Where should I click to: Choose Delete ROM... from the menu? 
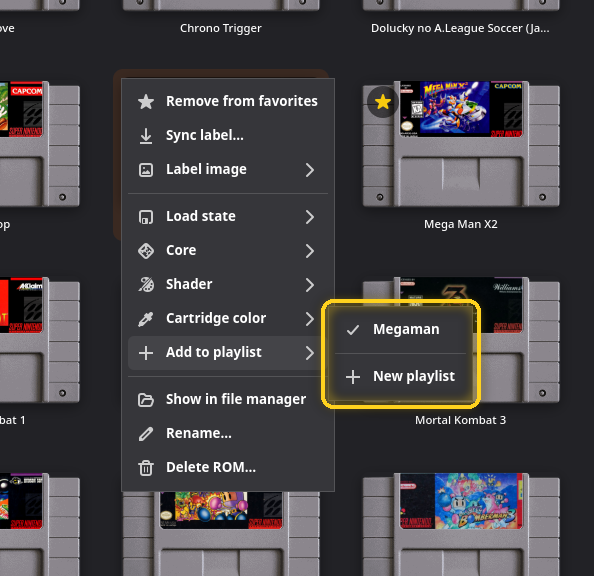click(x=228, y=468)
